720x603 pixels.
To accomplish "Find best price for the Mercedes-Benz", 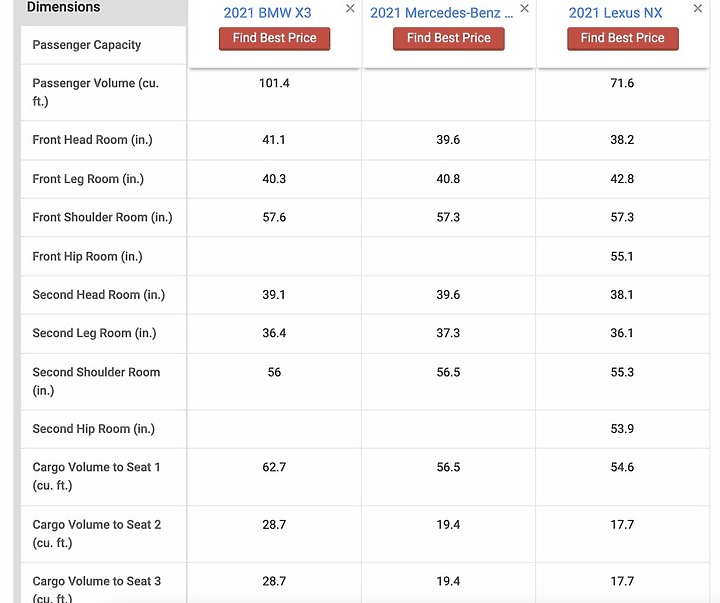I will click(448, 38).
